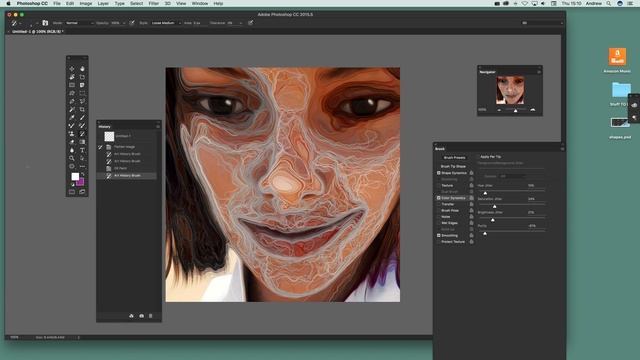Open the tool preset picker in the options bar
Viewport: 640px width, 360px height.
click(16, 23)
